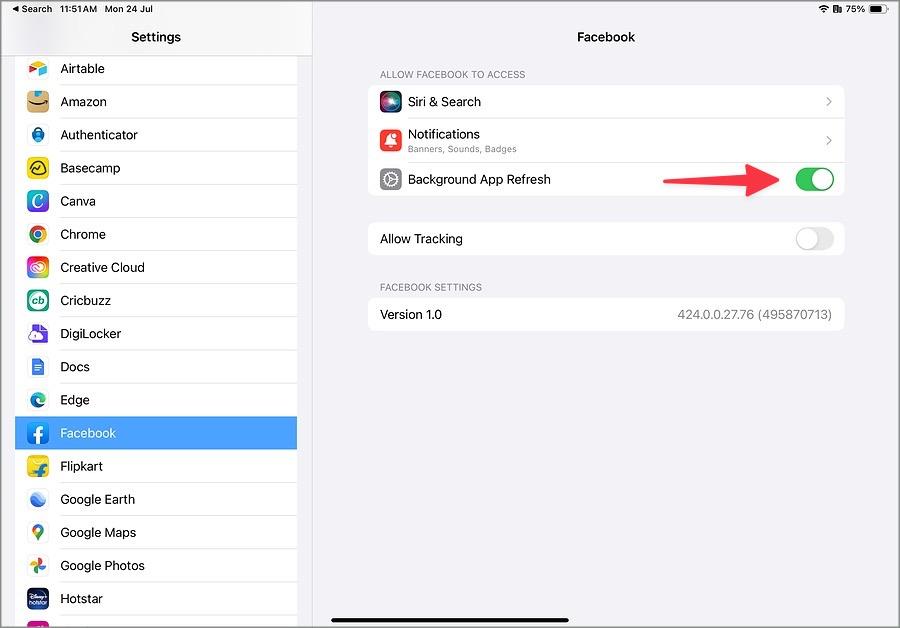Image resolution: width=900 pixels, height=628 pixels.
Task: Click the 'Facebook' page title
Action: click(x=606, y=37)
